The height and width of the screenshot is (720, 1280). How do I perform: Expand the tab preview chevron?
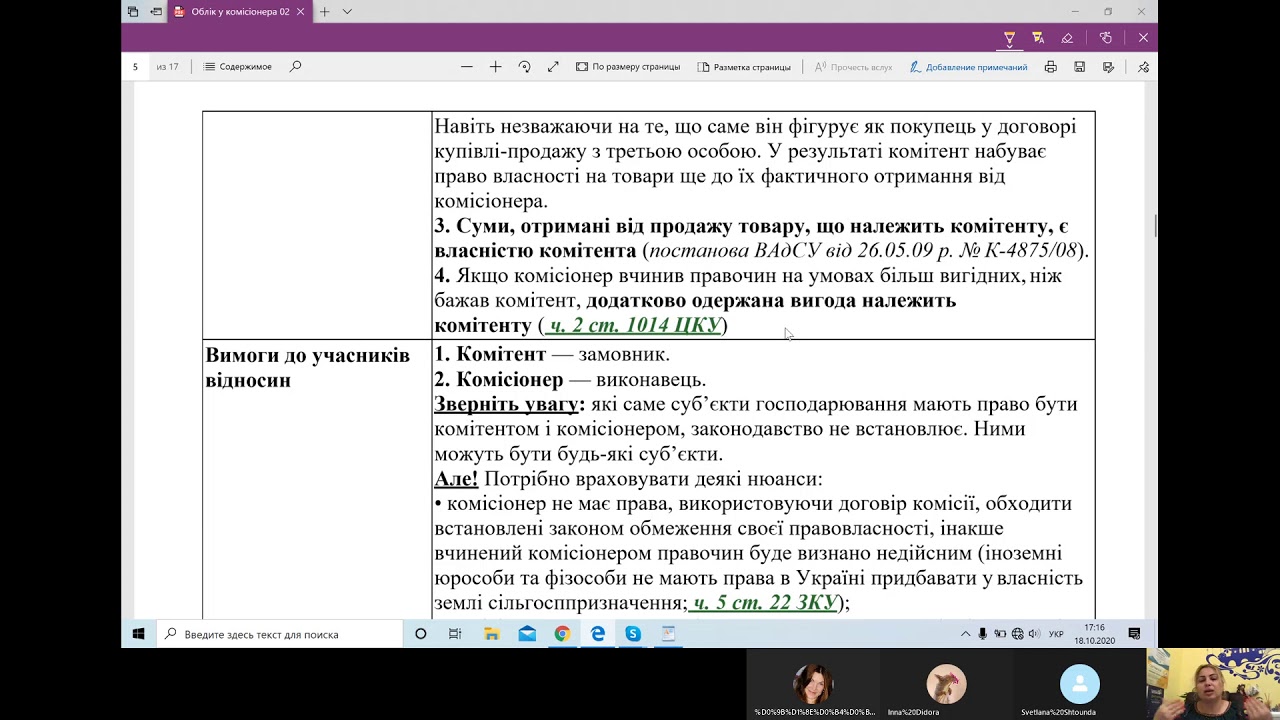pos(347,12)
